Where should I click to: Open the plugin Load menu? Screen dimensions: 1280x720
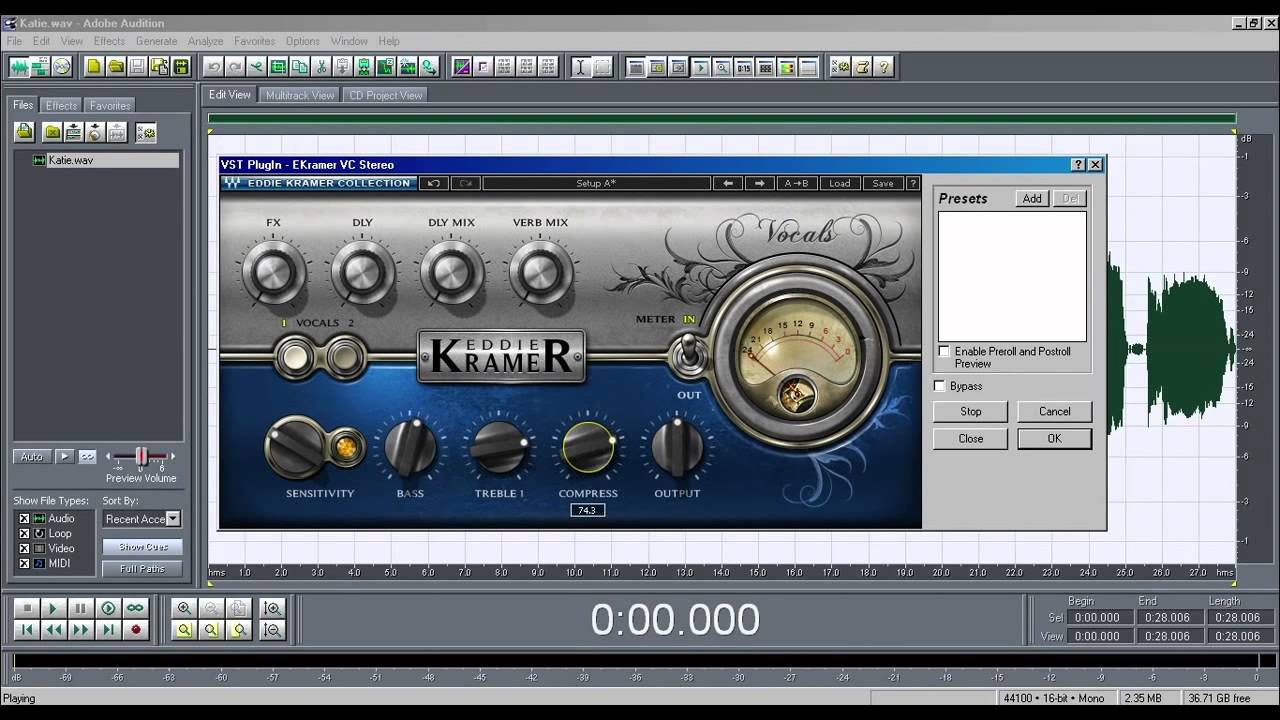[x=839, y=183]
